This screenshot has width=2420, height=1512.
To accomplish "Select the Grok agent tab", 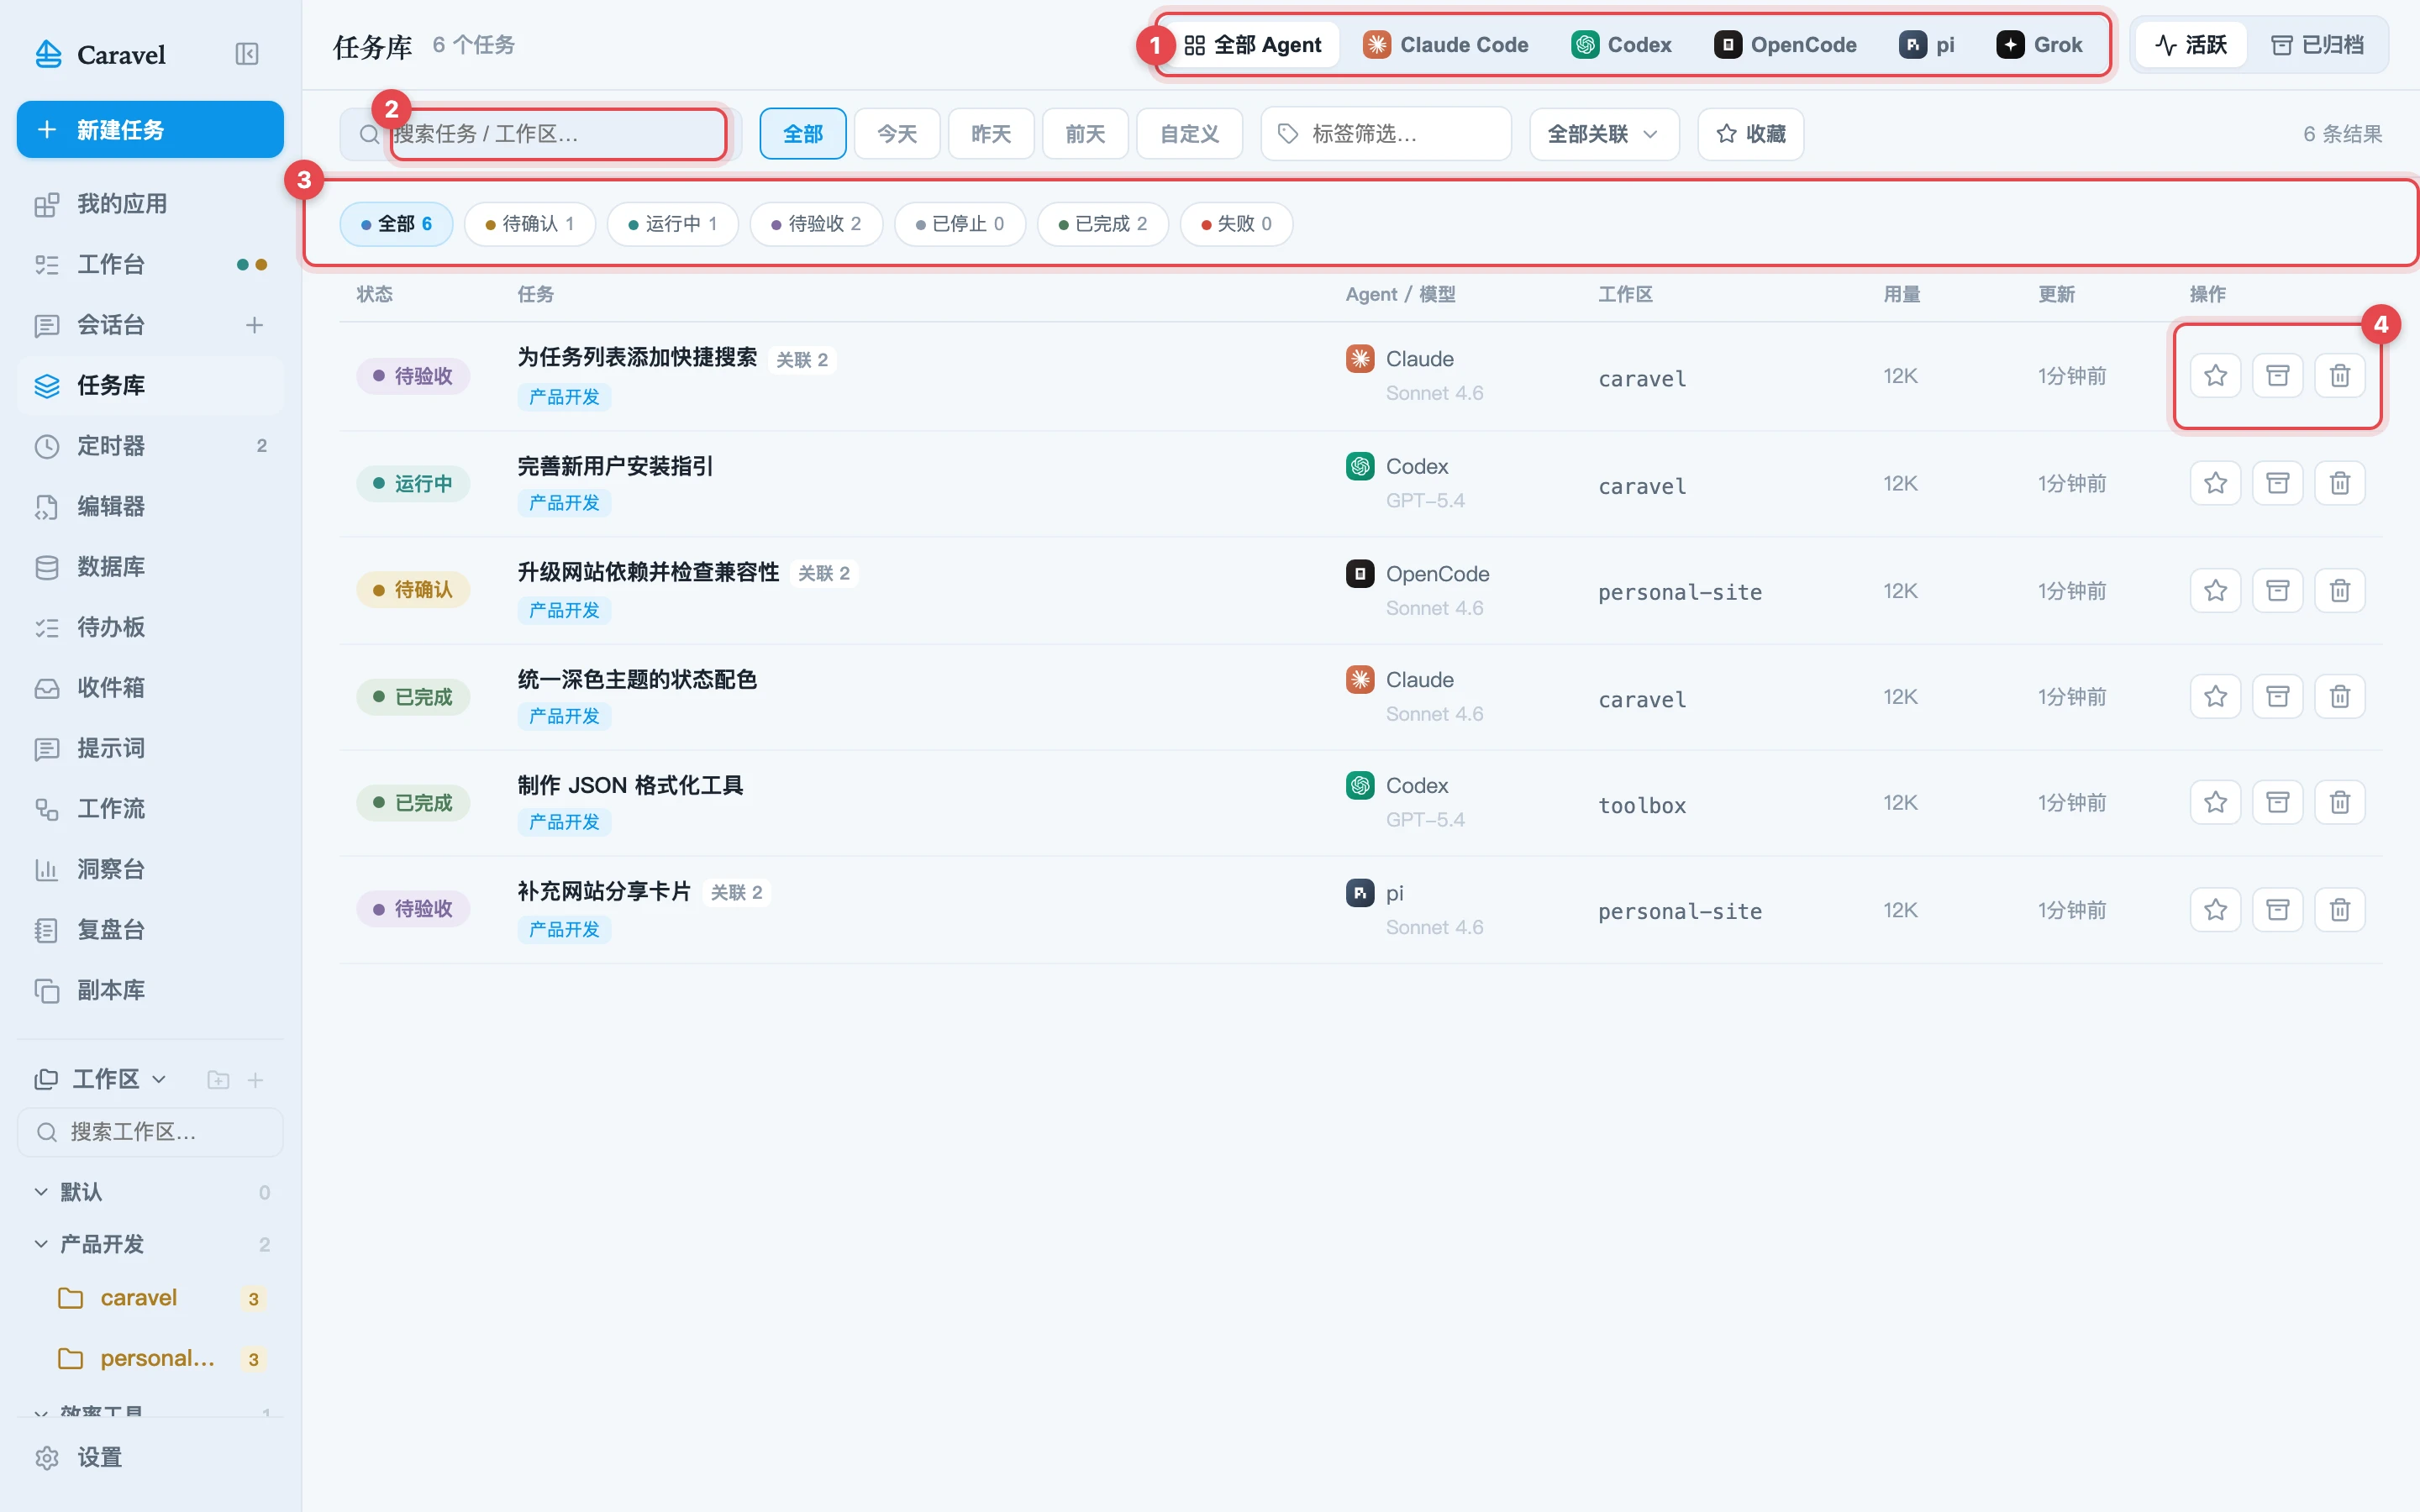I will click(x=2039, y=45).
